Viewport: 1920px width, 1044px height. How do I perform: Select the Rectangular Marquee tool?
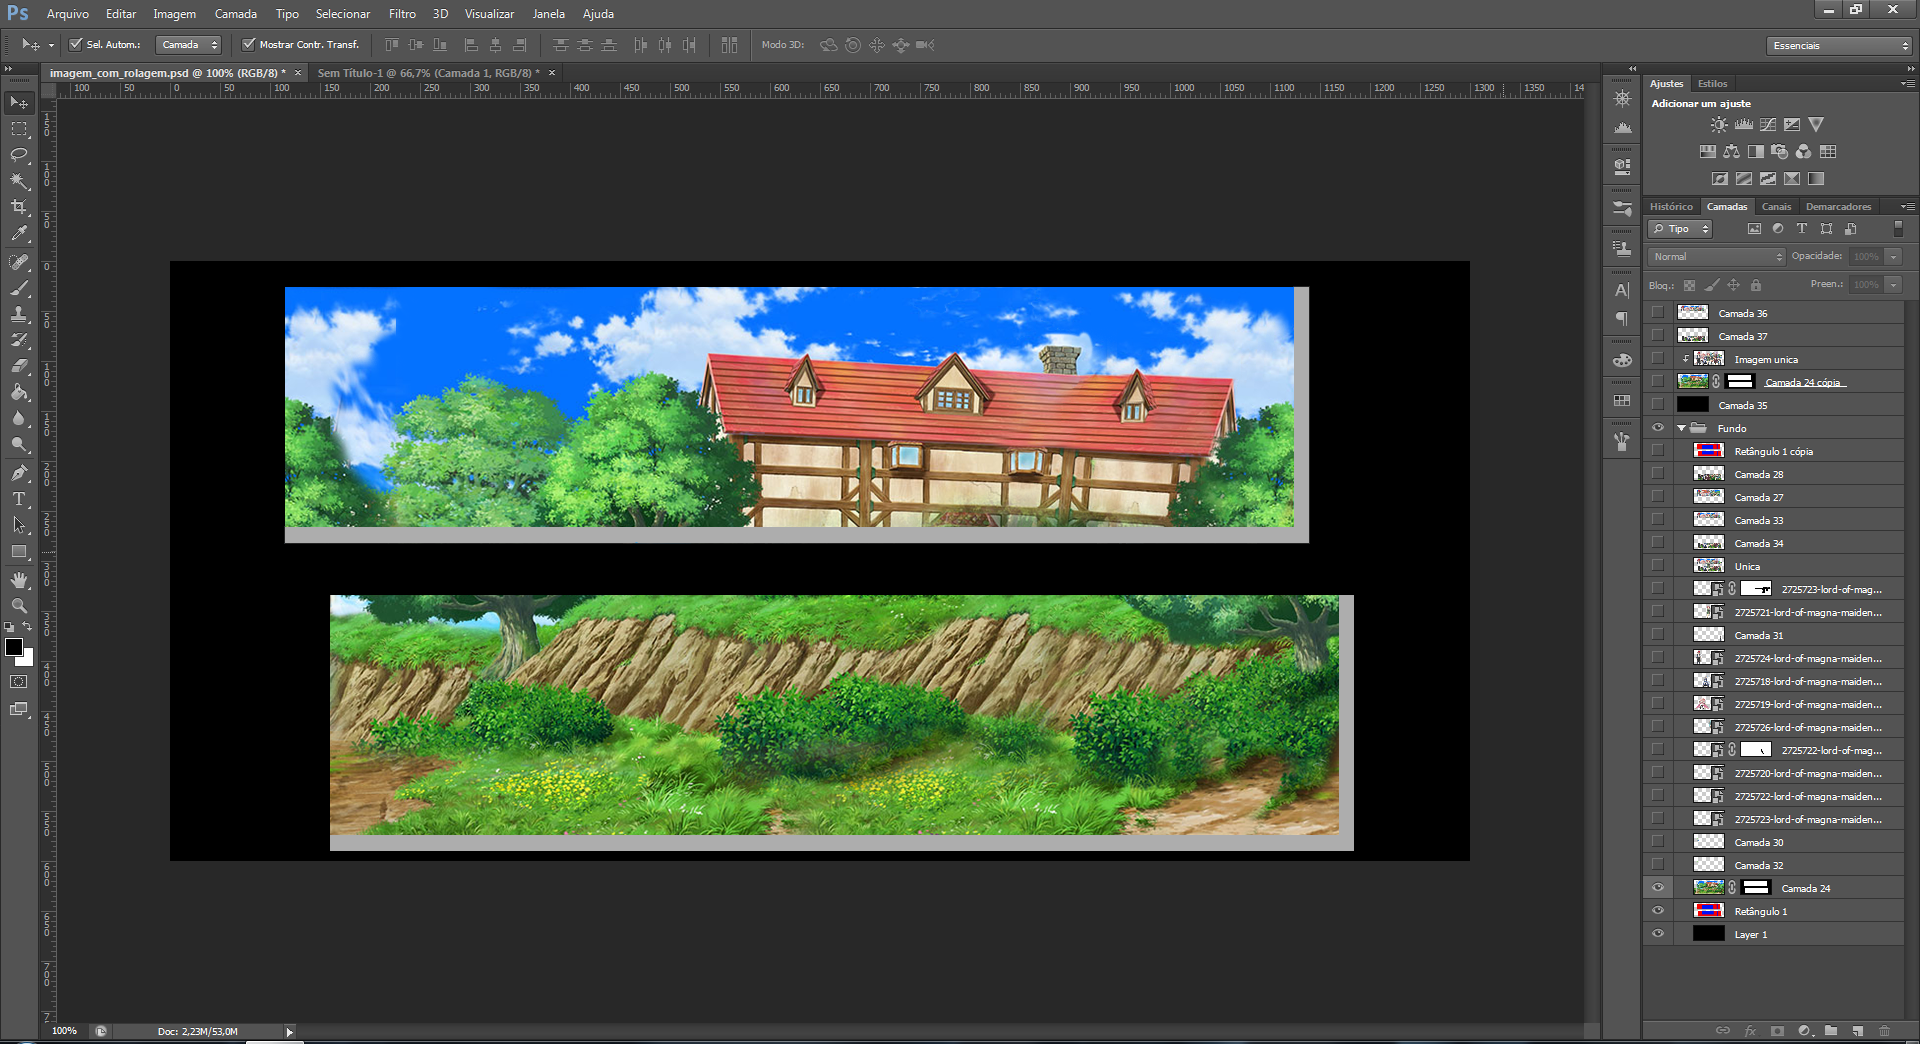tap(19, 129)
